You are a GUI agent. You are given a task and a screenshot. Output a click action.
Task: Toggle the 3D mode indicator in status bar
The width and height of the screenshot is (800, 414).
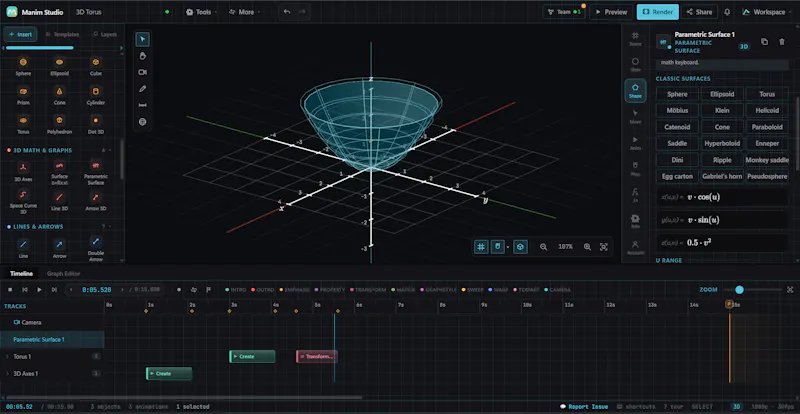point(737,407)
